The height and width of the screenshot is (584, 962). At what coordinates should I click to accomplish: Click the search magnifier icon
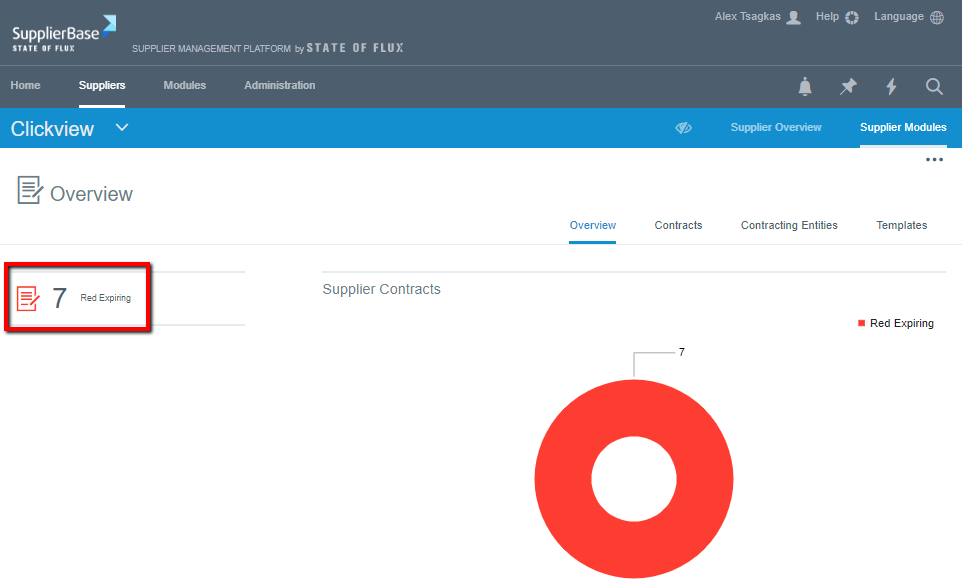(x=934, y=87)
